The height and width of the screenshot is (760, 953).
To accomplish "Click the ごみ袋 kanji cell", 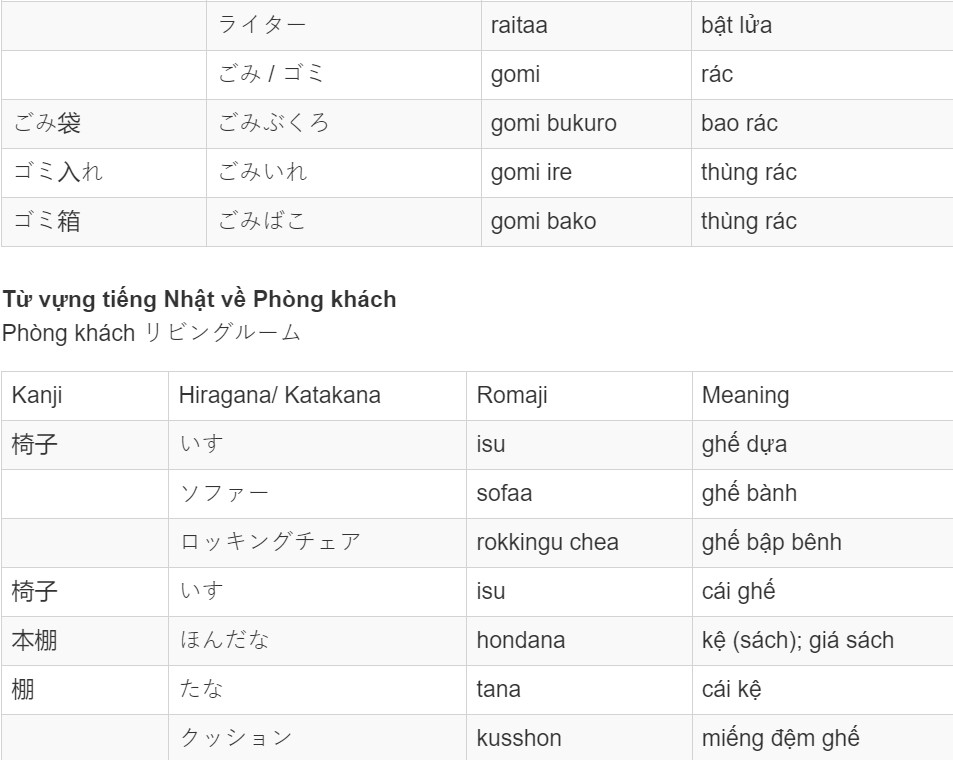I will coord(104,123).
